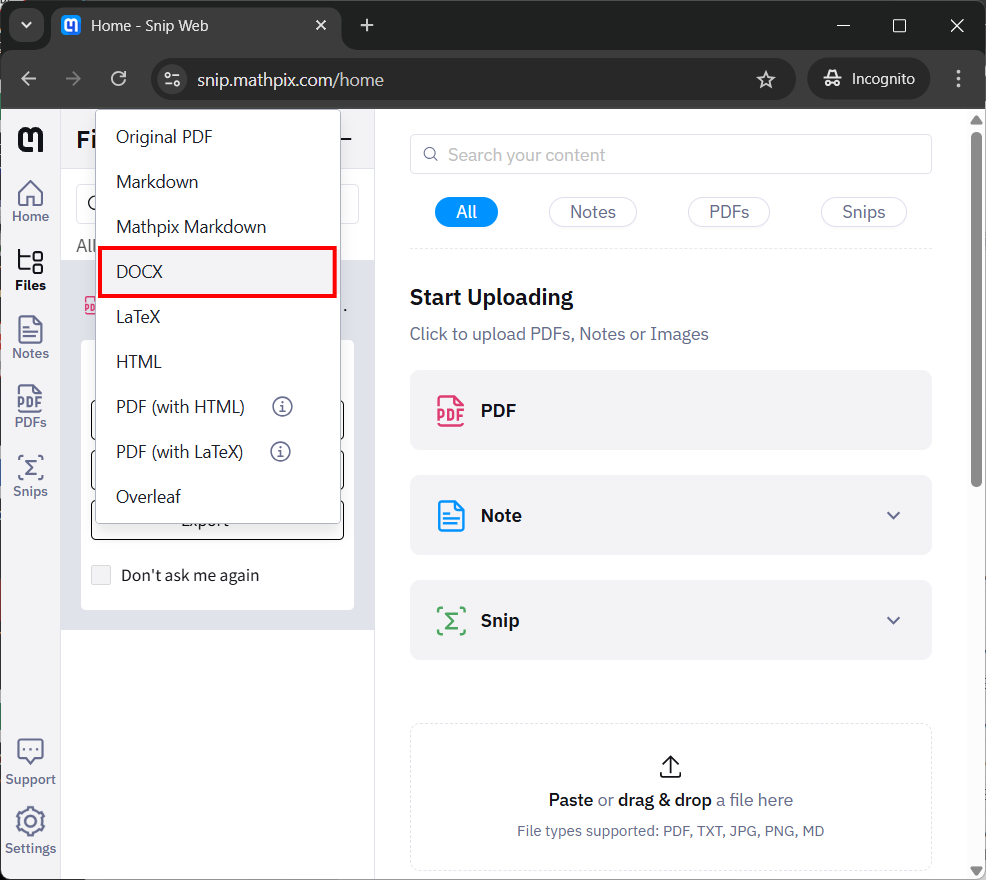Choose DOCX export format
Viewport: 986px width, 880px height.
pyautogui.click(x=218, y=272)
